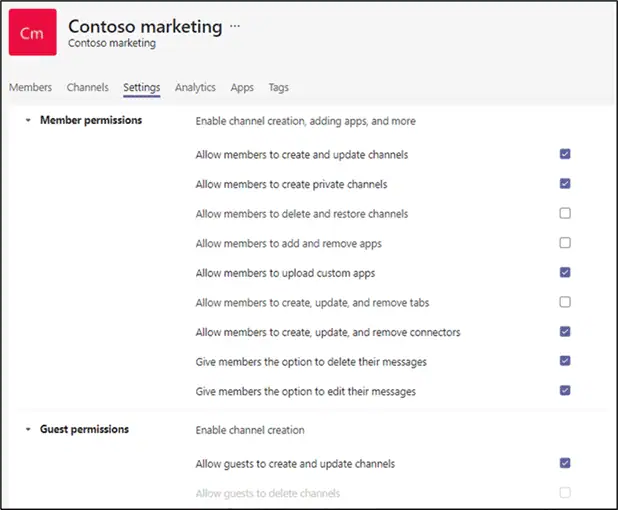Click 'Allow members to create and update channels' label
618x510 pixels.
tap(302, 154)
